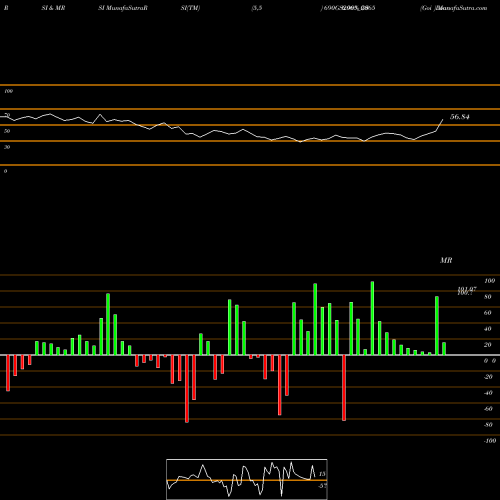Click the 30 level label on RSI panel
Image resolution: width=500 pixels, height=500 pixels.
(x=7, y=147)
